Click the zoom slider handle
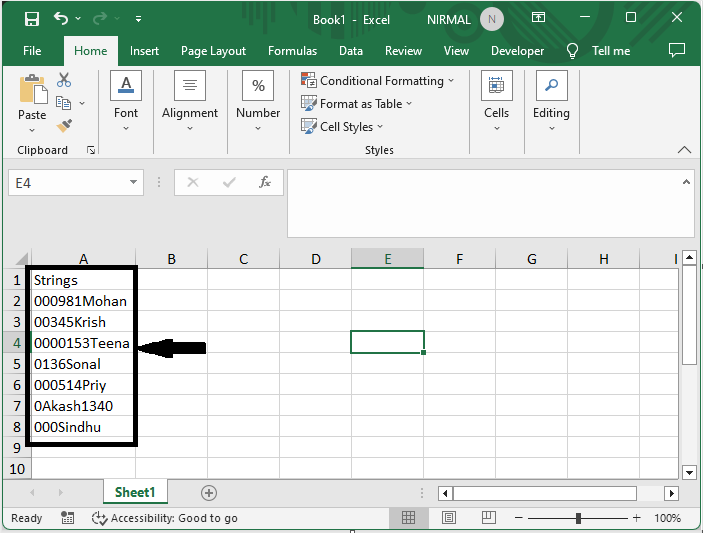 click(x=578, y=518)
